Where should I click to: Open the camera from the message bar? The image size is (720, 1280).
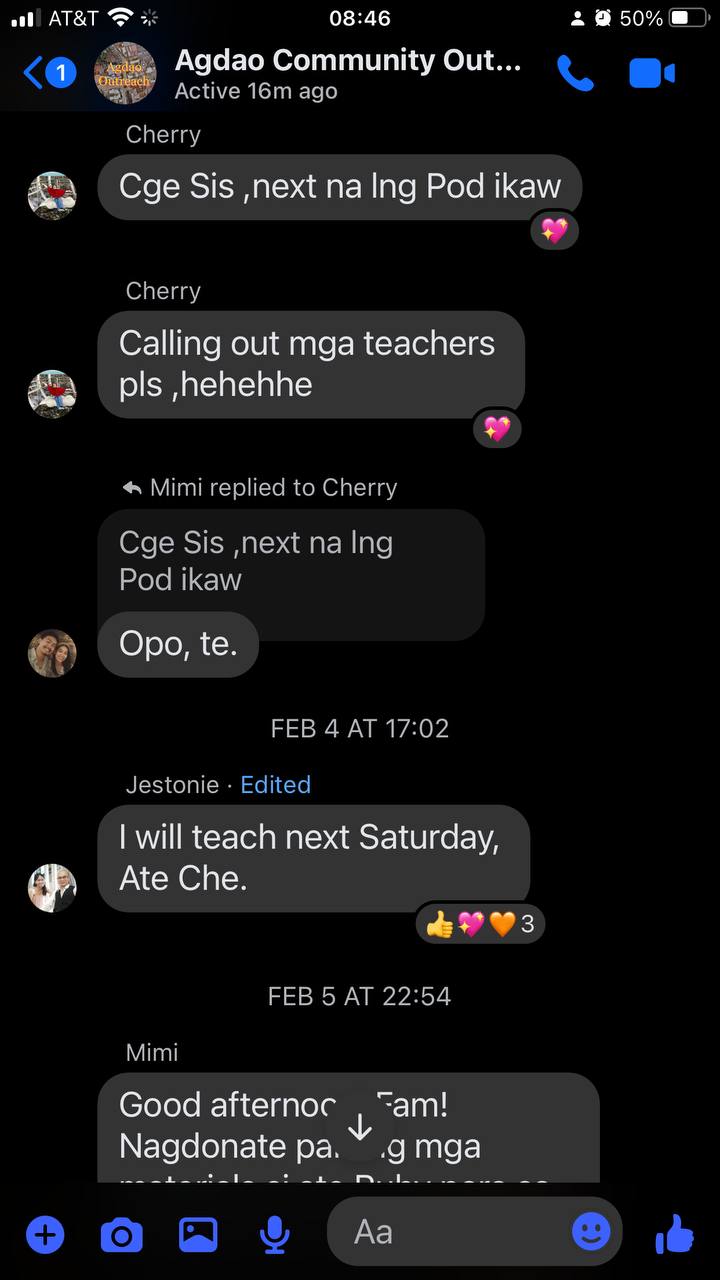(121, 1236)
